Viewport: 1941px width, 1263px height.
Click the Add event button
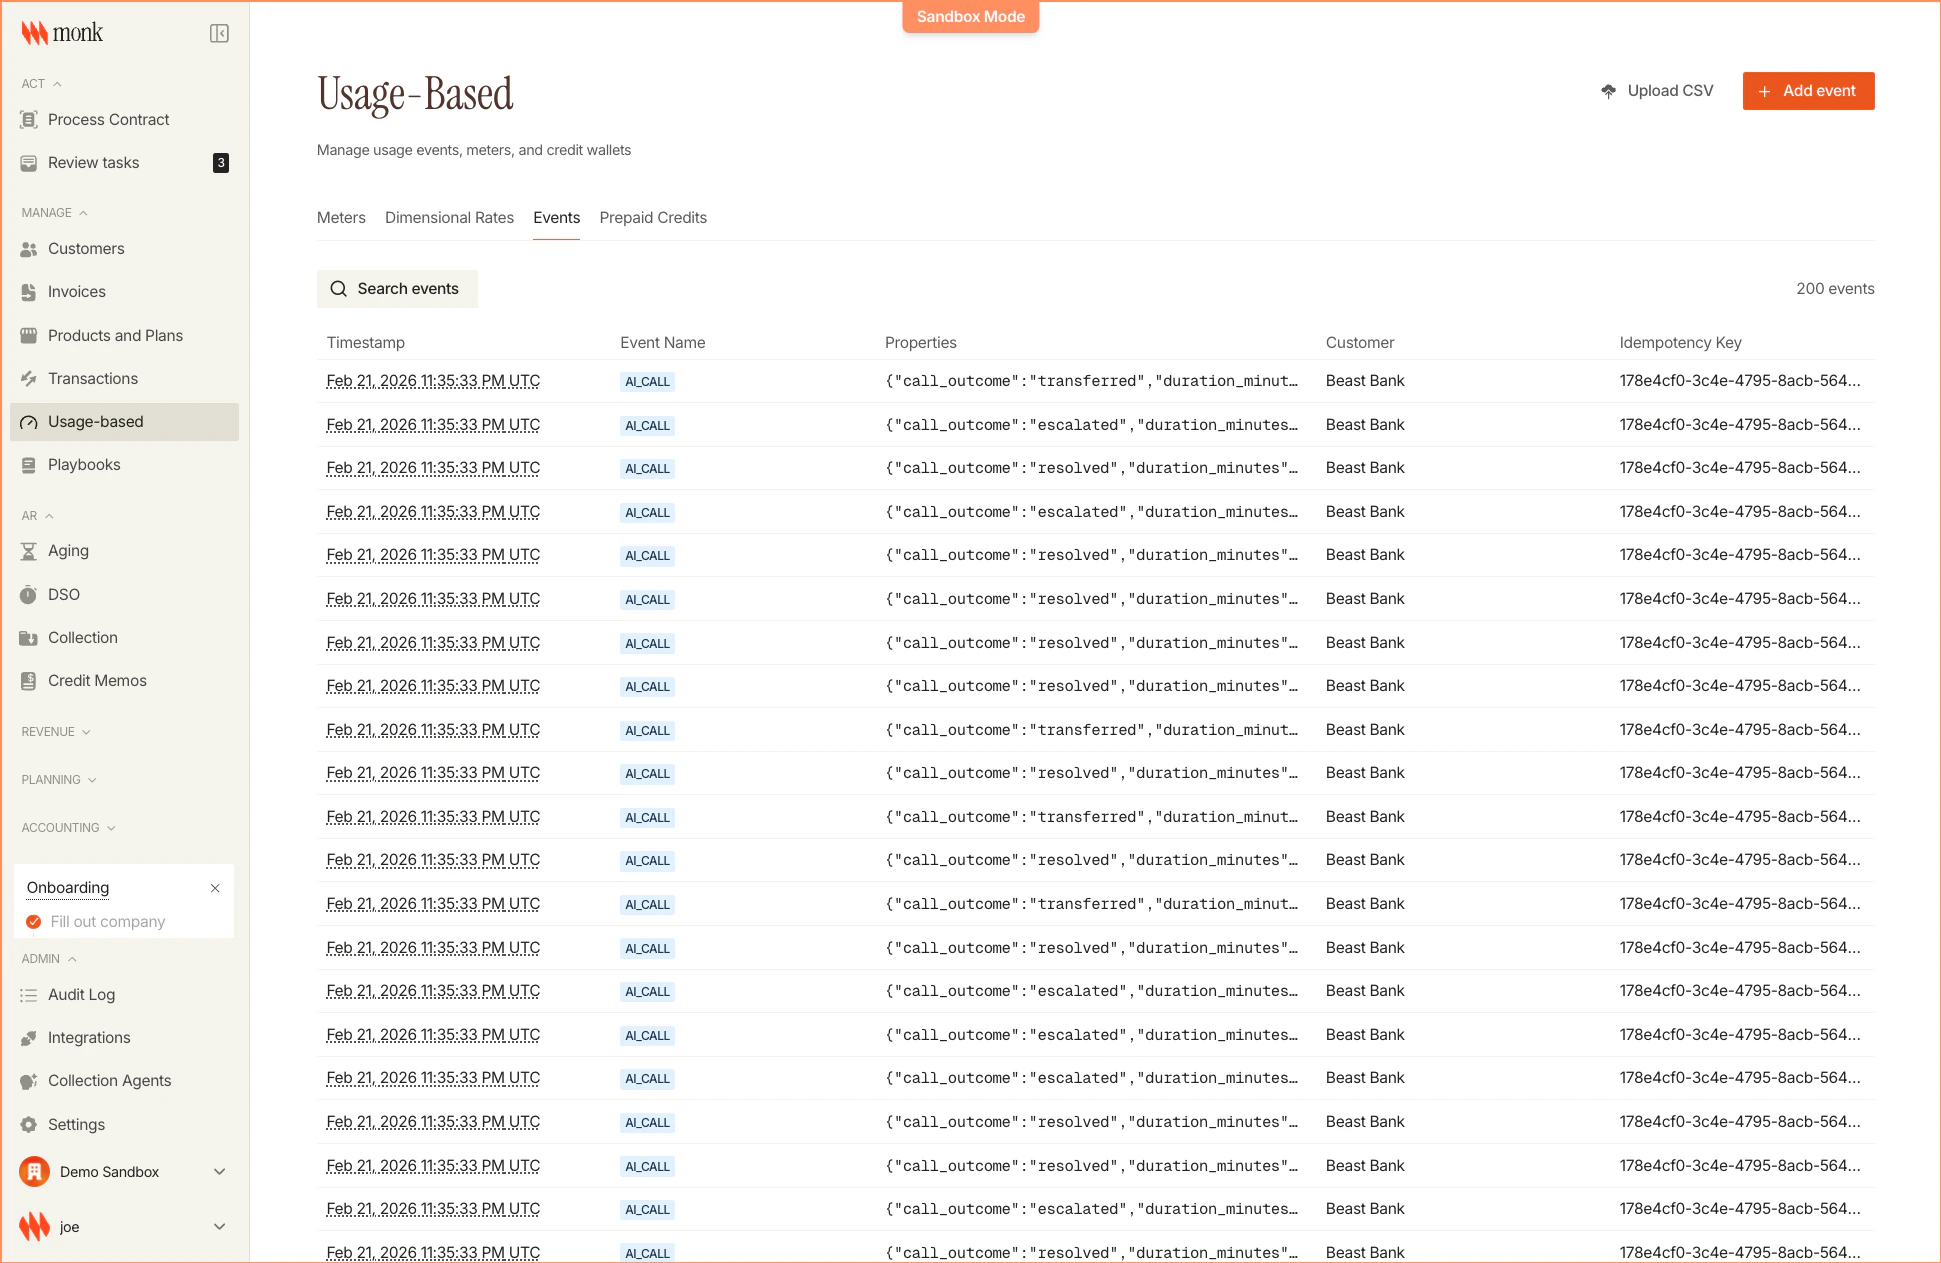[1808, 91]
